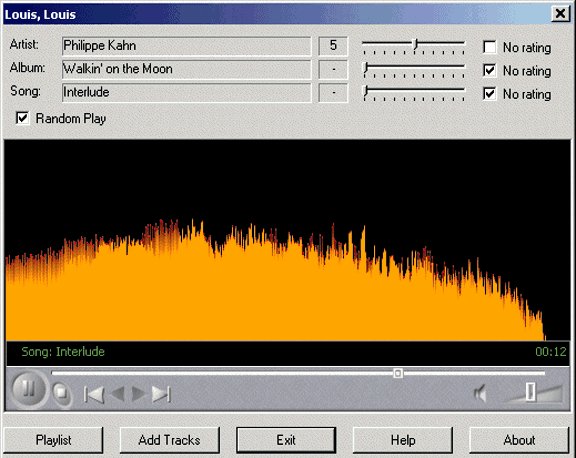Viewport: 576px width, 458px height.
Task: Fast forward using the right arrow icon
Action: [x=138, y=394]
